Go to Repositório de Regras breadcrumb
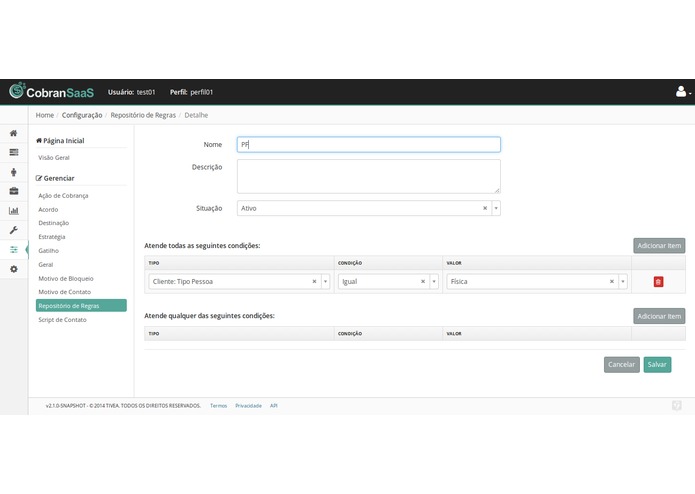The image size is (695, 494). tap(143, 115)
